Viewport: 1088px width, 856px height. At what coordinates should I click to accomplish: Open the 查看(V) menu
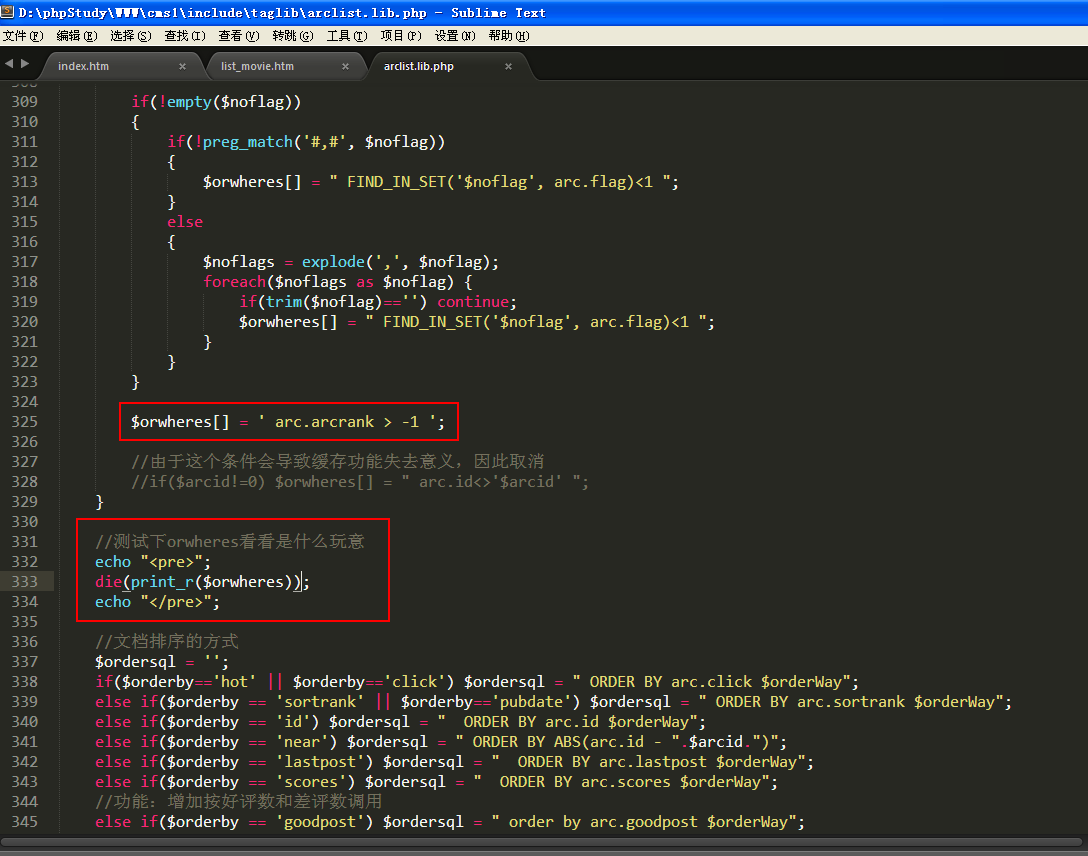pyautogui.click(x=239, y=35)
